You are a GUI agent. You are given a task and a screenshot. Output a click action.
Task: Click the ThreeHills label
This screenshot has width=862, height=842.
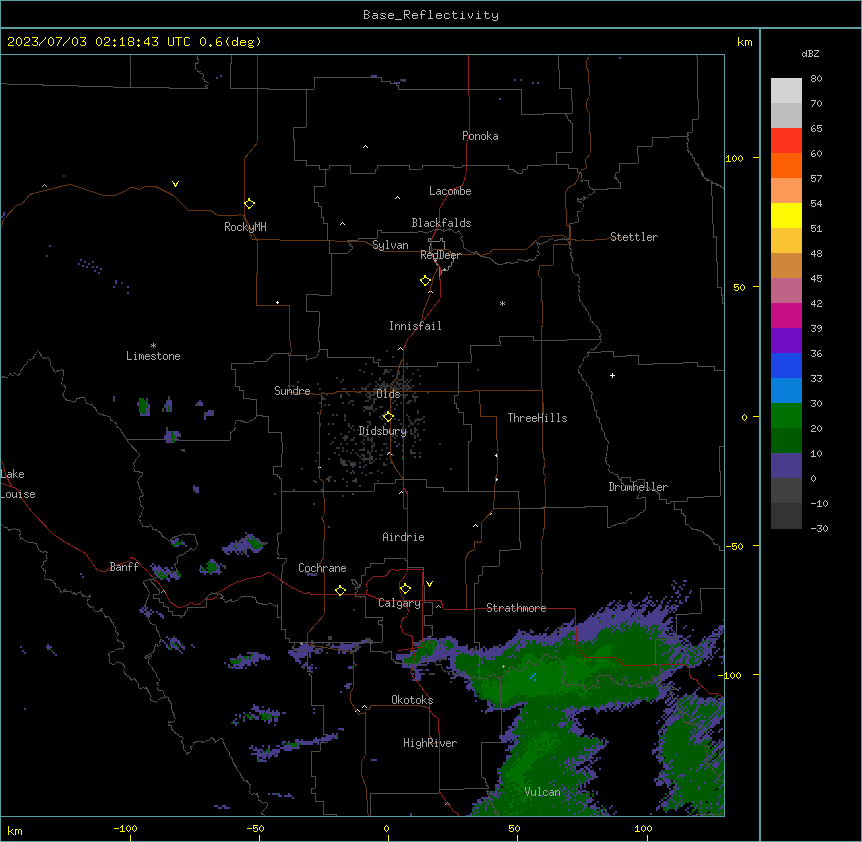[x=537, y=418]
